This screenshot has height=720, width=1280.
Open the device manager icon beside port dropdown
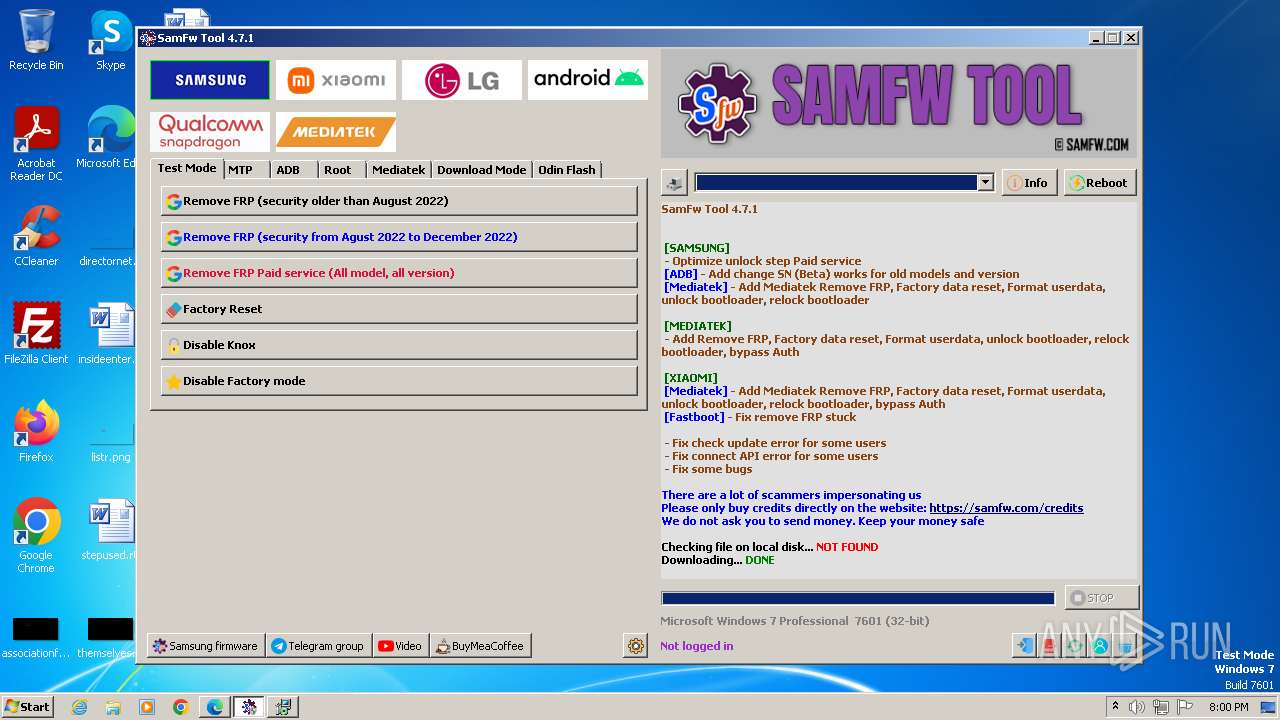[674, 183]
